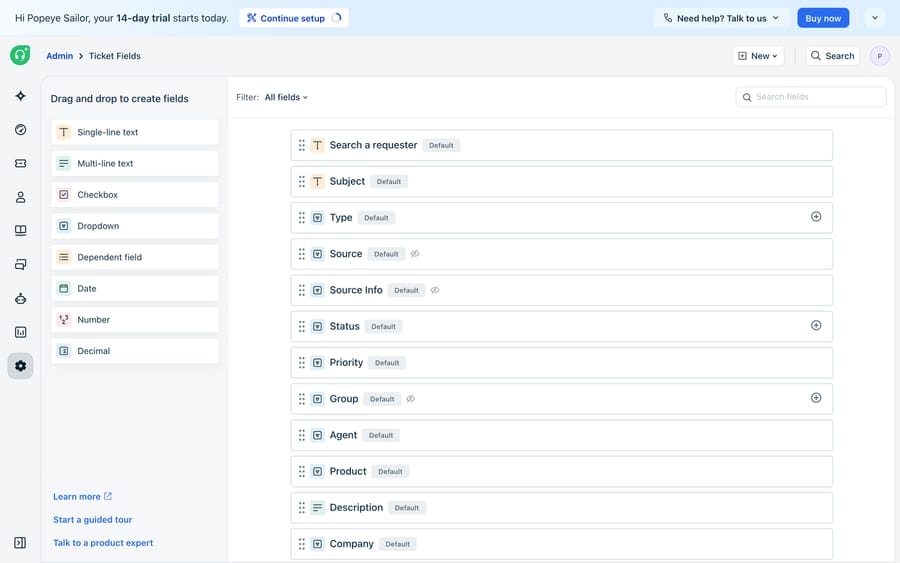The width and height of the screenshot is (900, 563).
Task: Open the Analytics chart sidebar icon
Action: [x=21, y=332]
